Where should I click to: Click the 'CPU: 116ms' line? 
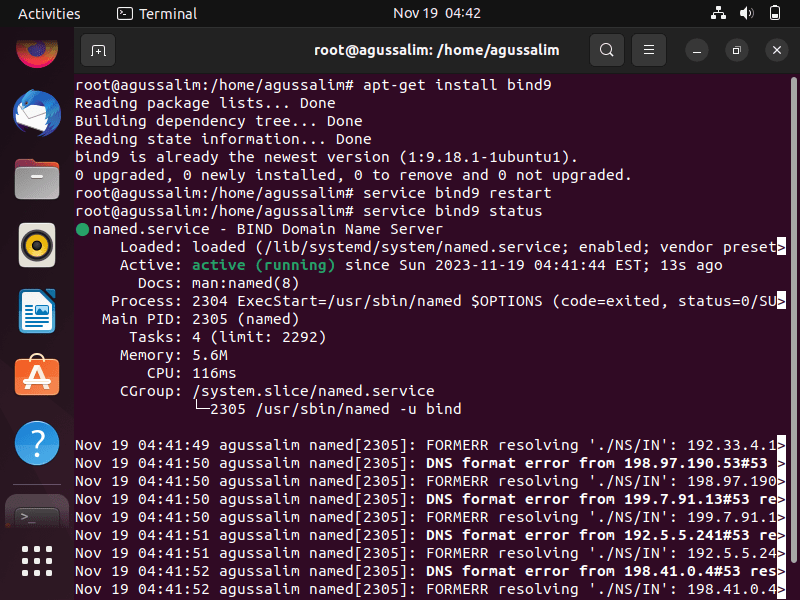pos(191,373)
